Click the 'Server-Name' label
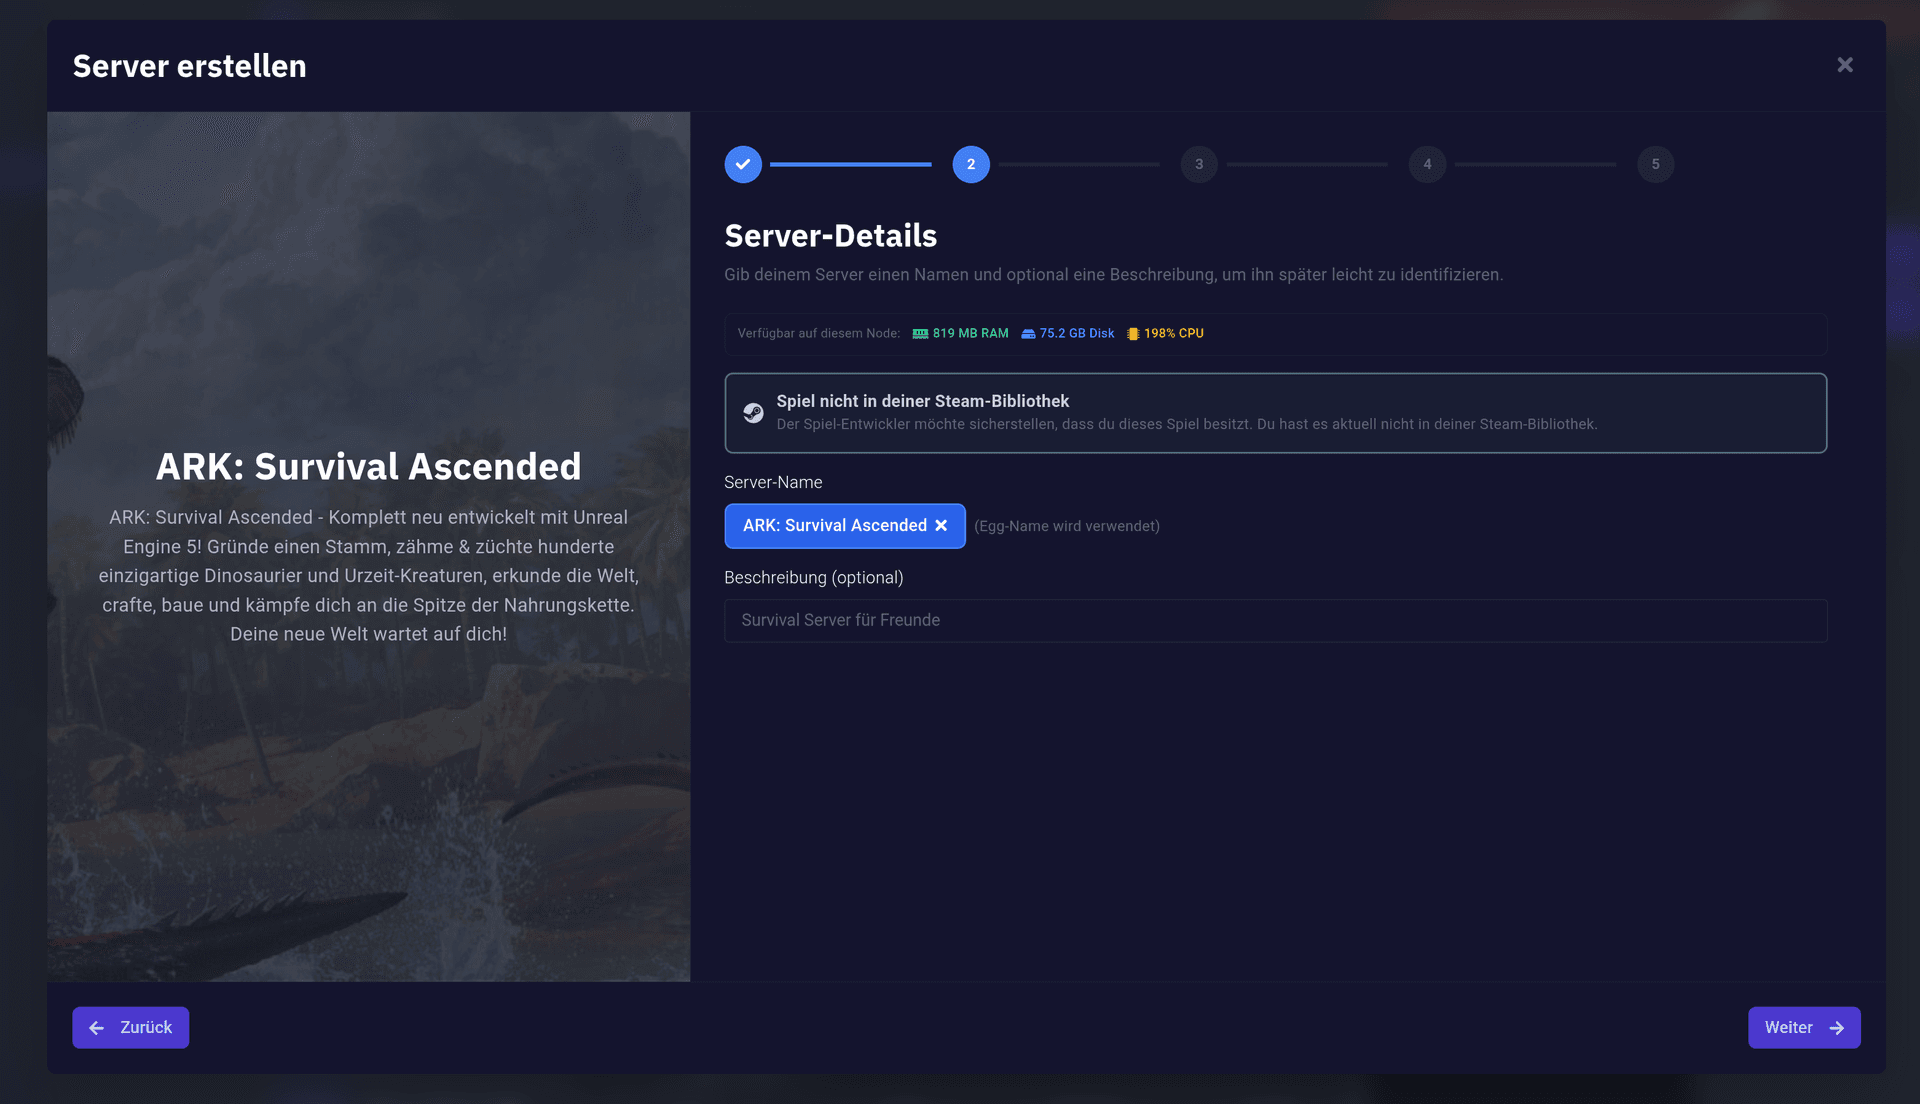 773,482
